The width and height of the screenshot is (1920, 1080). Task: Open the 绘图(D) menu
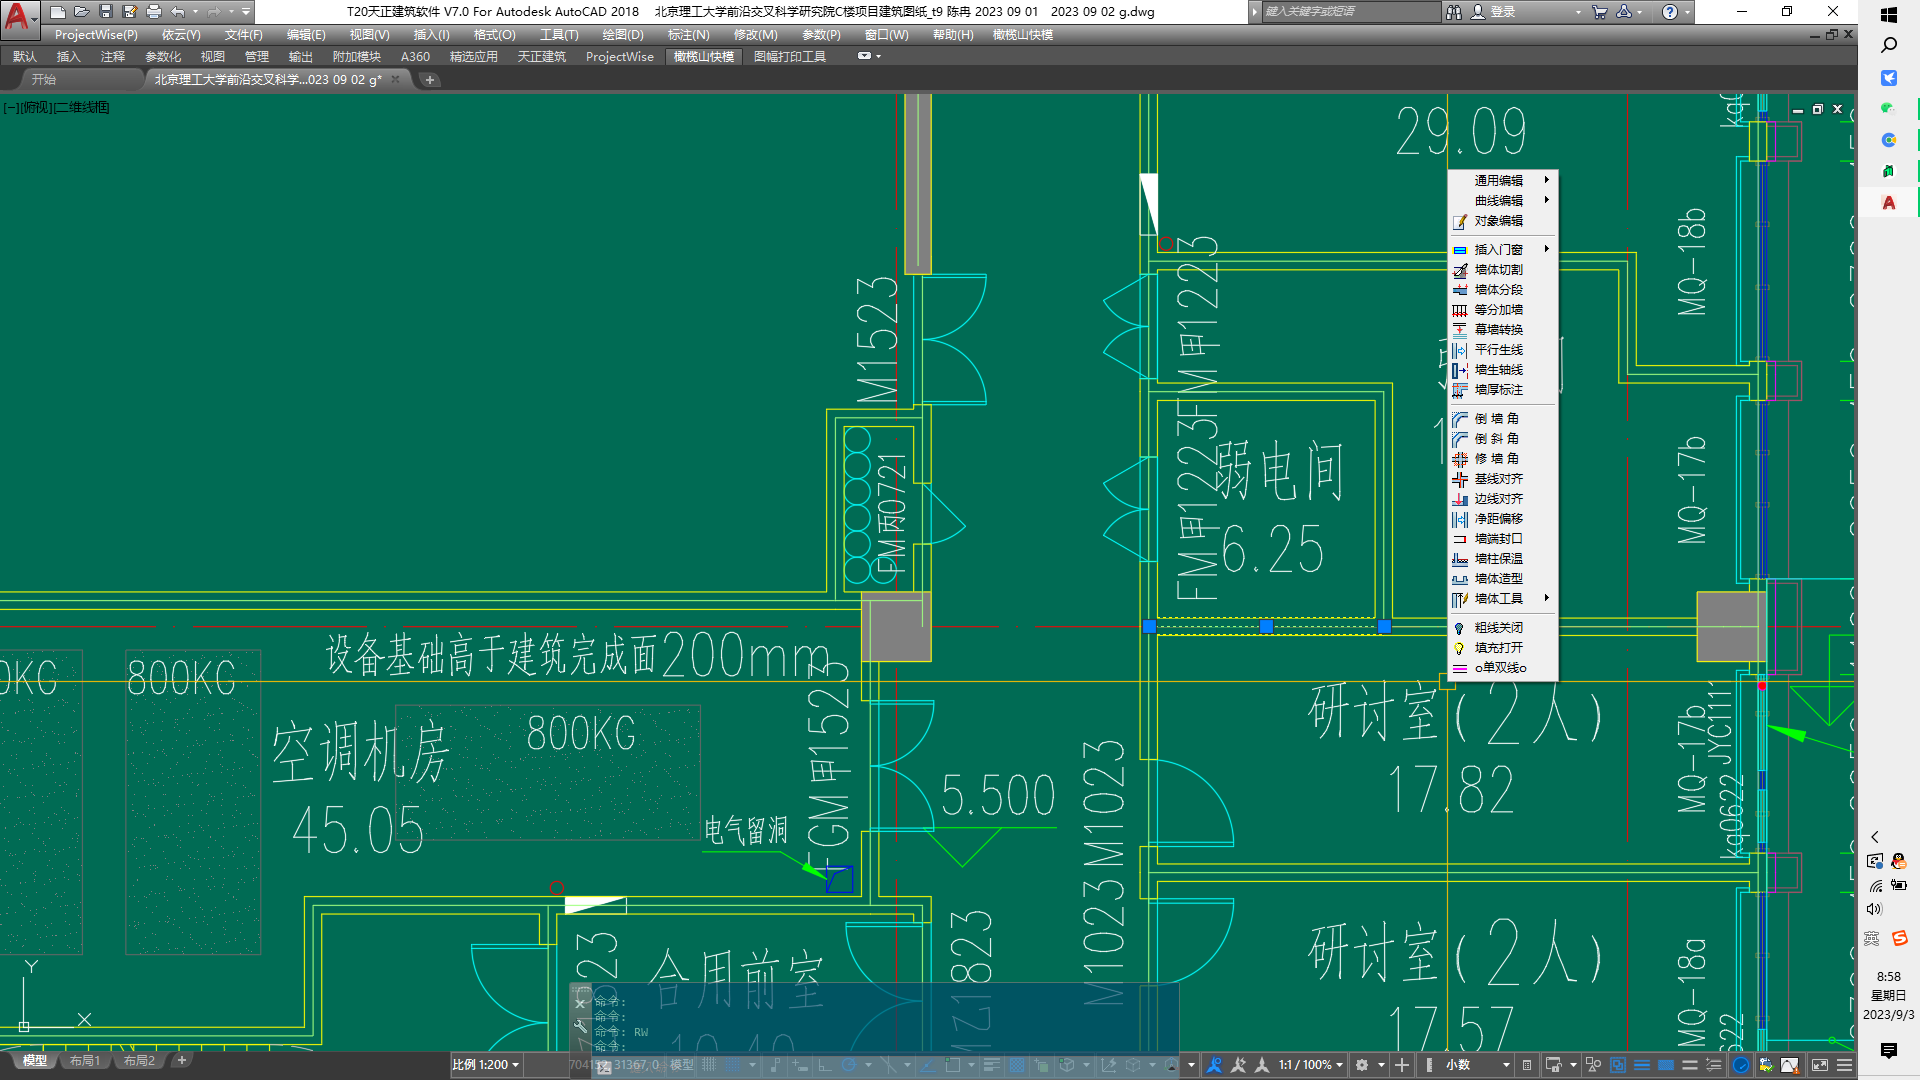click(x=623, y=35)
